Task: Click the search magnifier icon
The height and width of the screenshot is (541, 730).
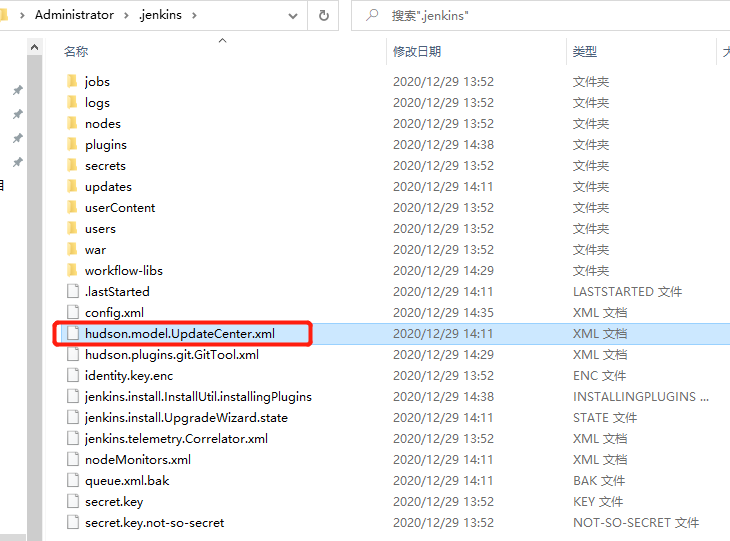Action: coord(372,15)
